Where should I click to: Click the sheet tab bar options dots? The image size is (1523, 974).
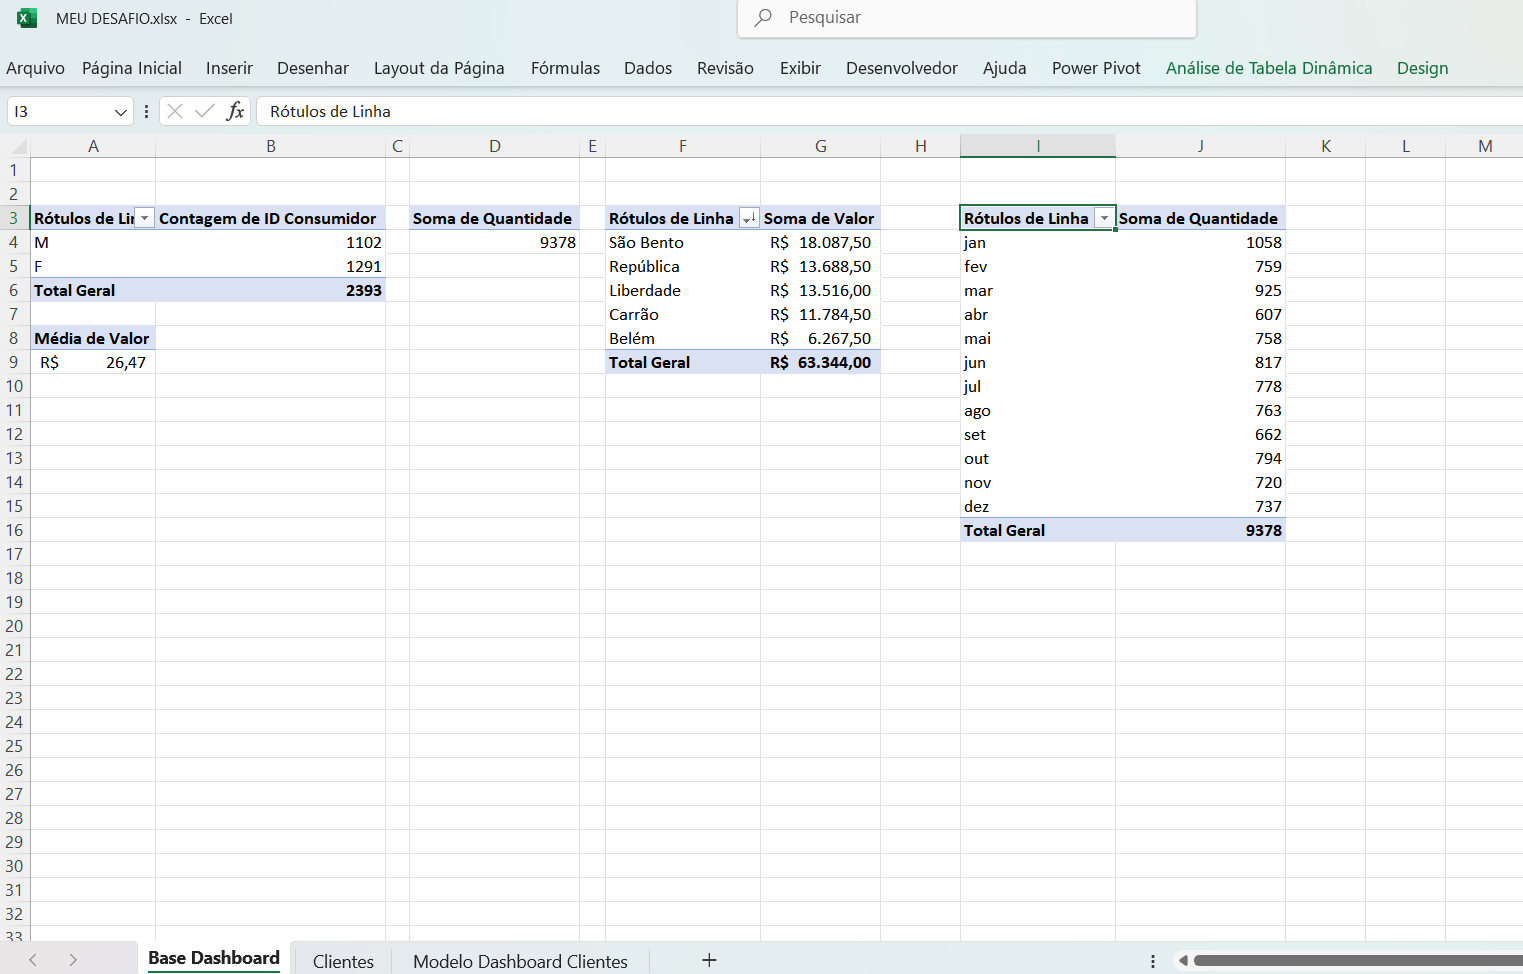(1153, 961)
